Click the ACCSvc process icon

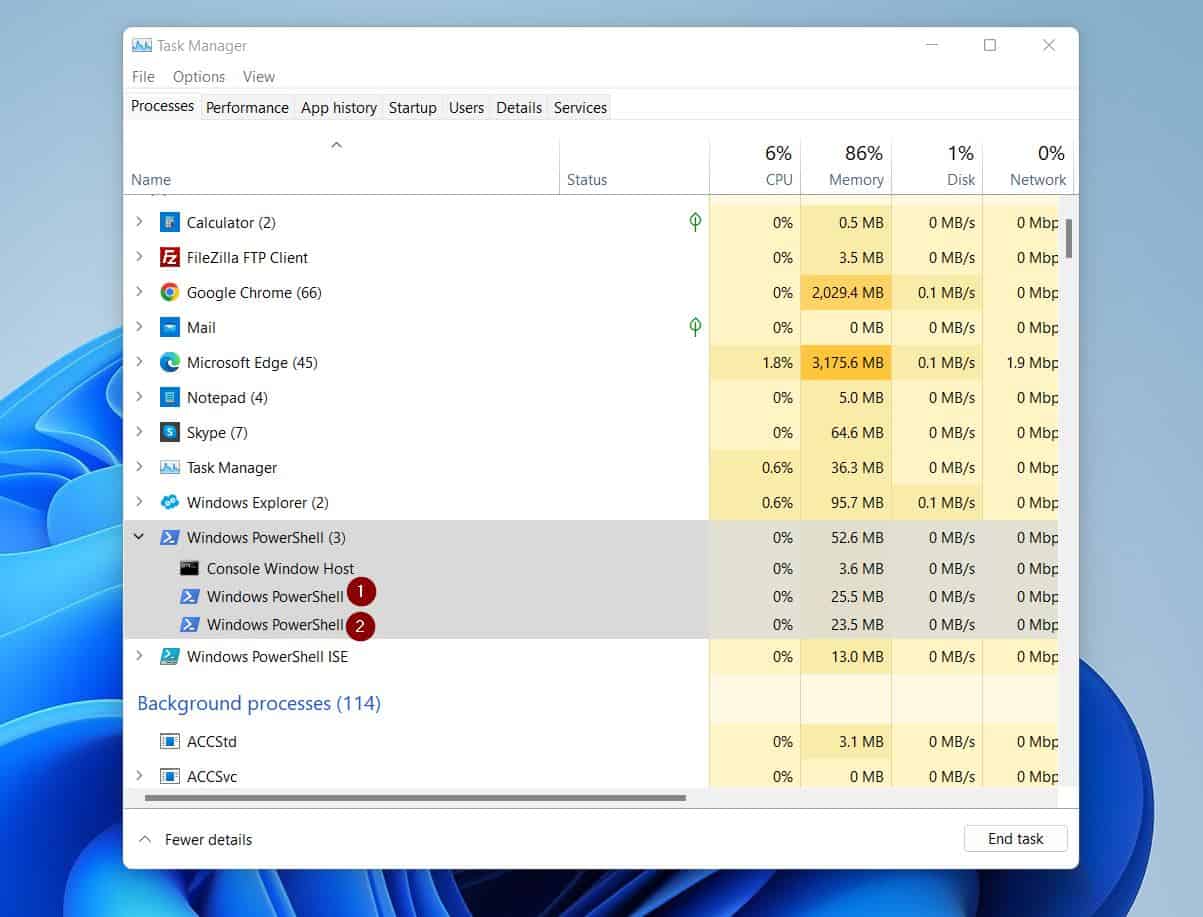point(169,776)
